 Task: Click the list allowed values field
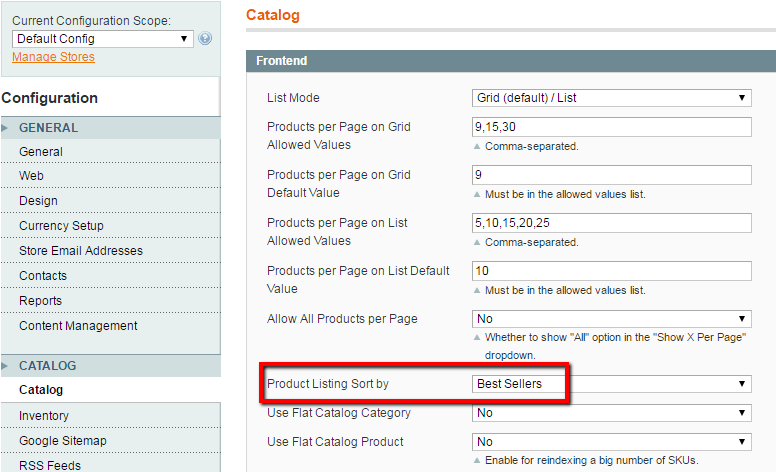coord(612,223)
